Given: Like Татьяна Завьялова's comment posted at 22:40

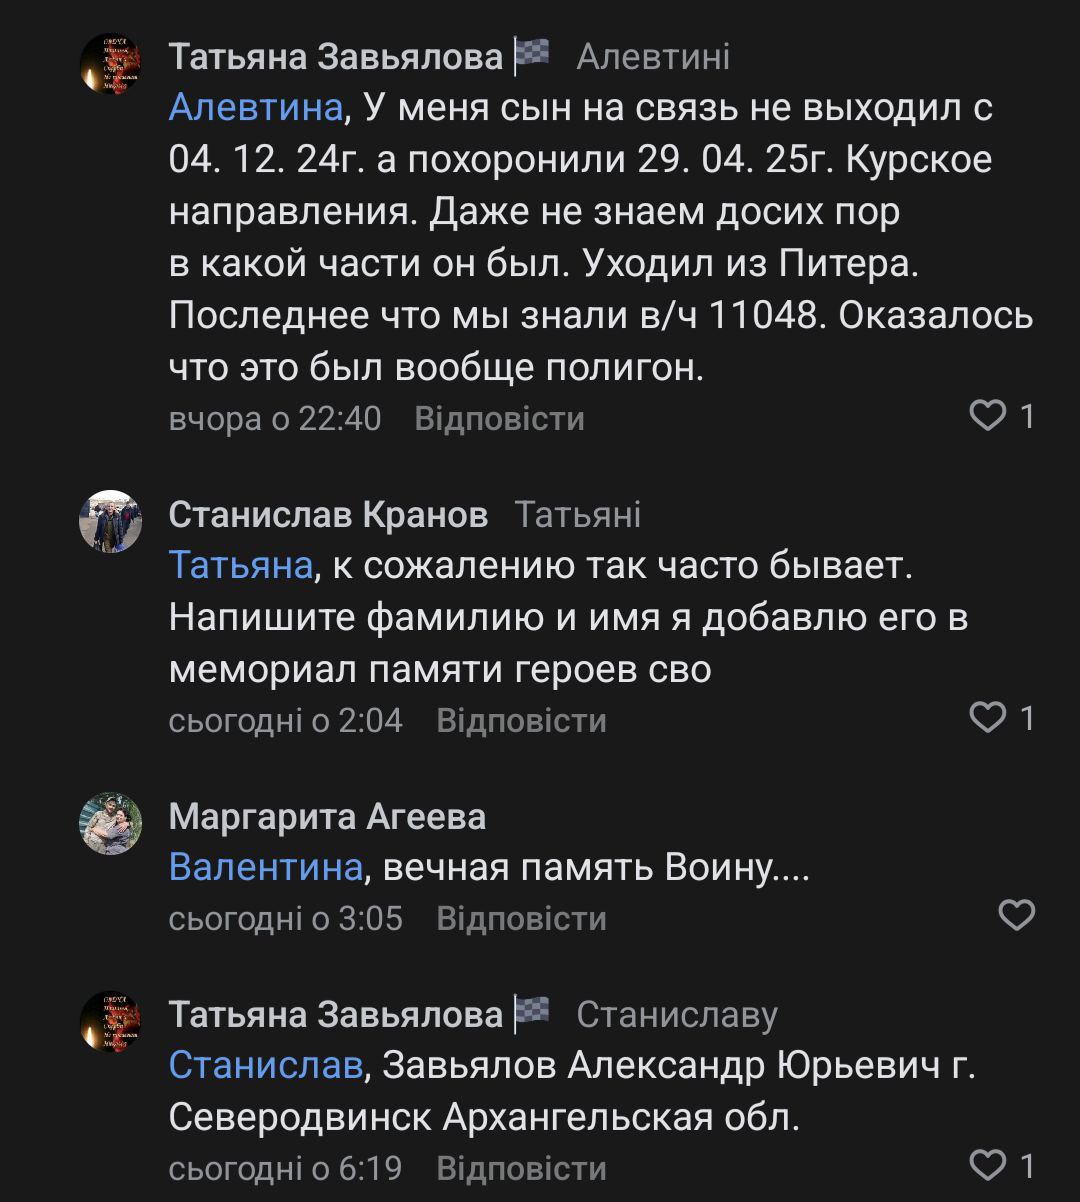Looking at the screenshot, I should pos(988,416).
